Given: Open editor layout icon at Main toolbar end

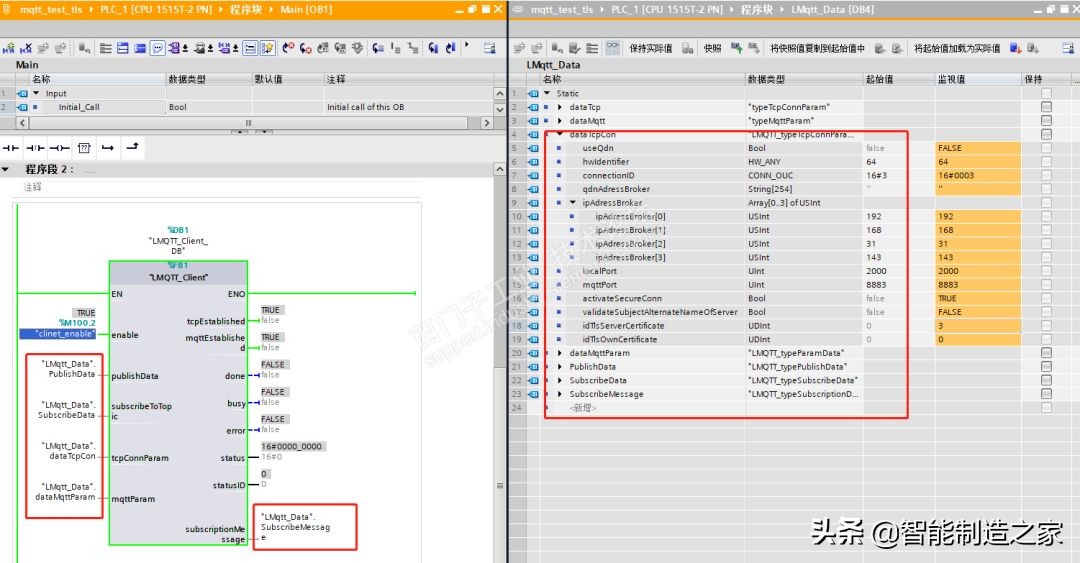Looking at the screenshot, I should point(489,48).
